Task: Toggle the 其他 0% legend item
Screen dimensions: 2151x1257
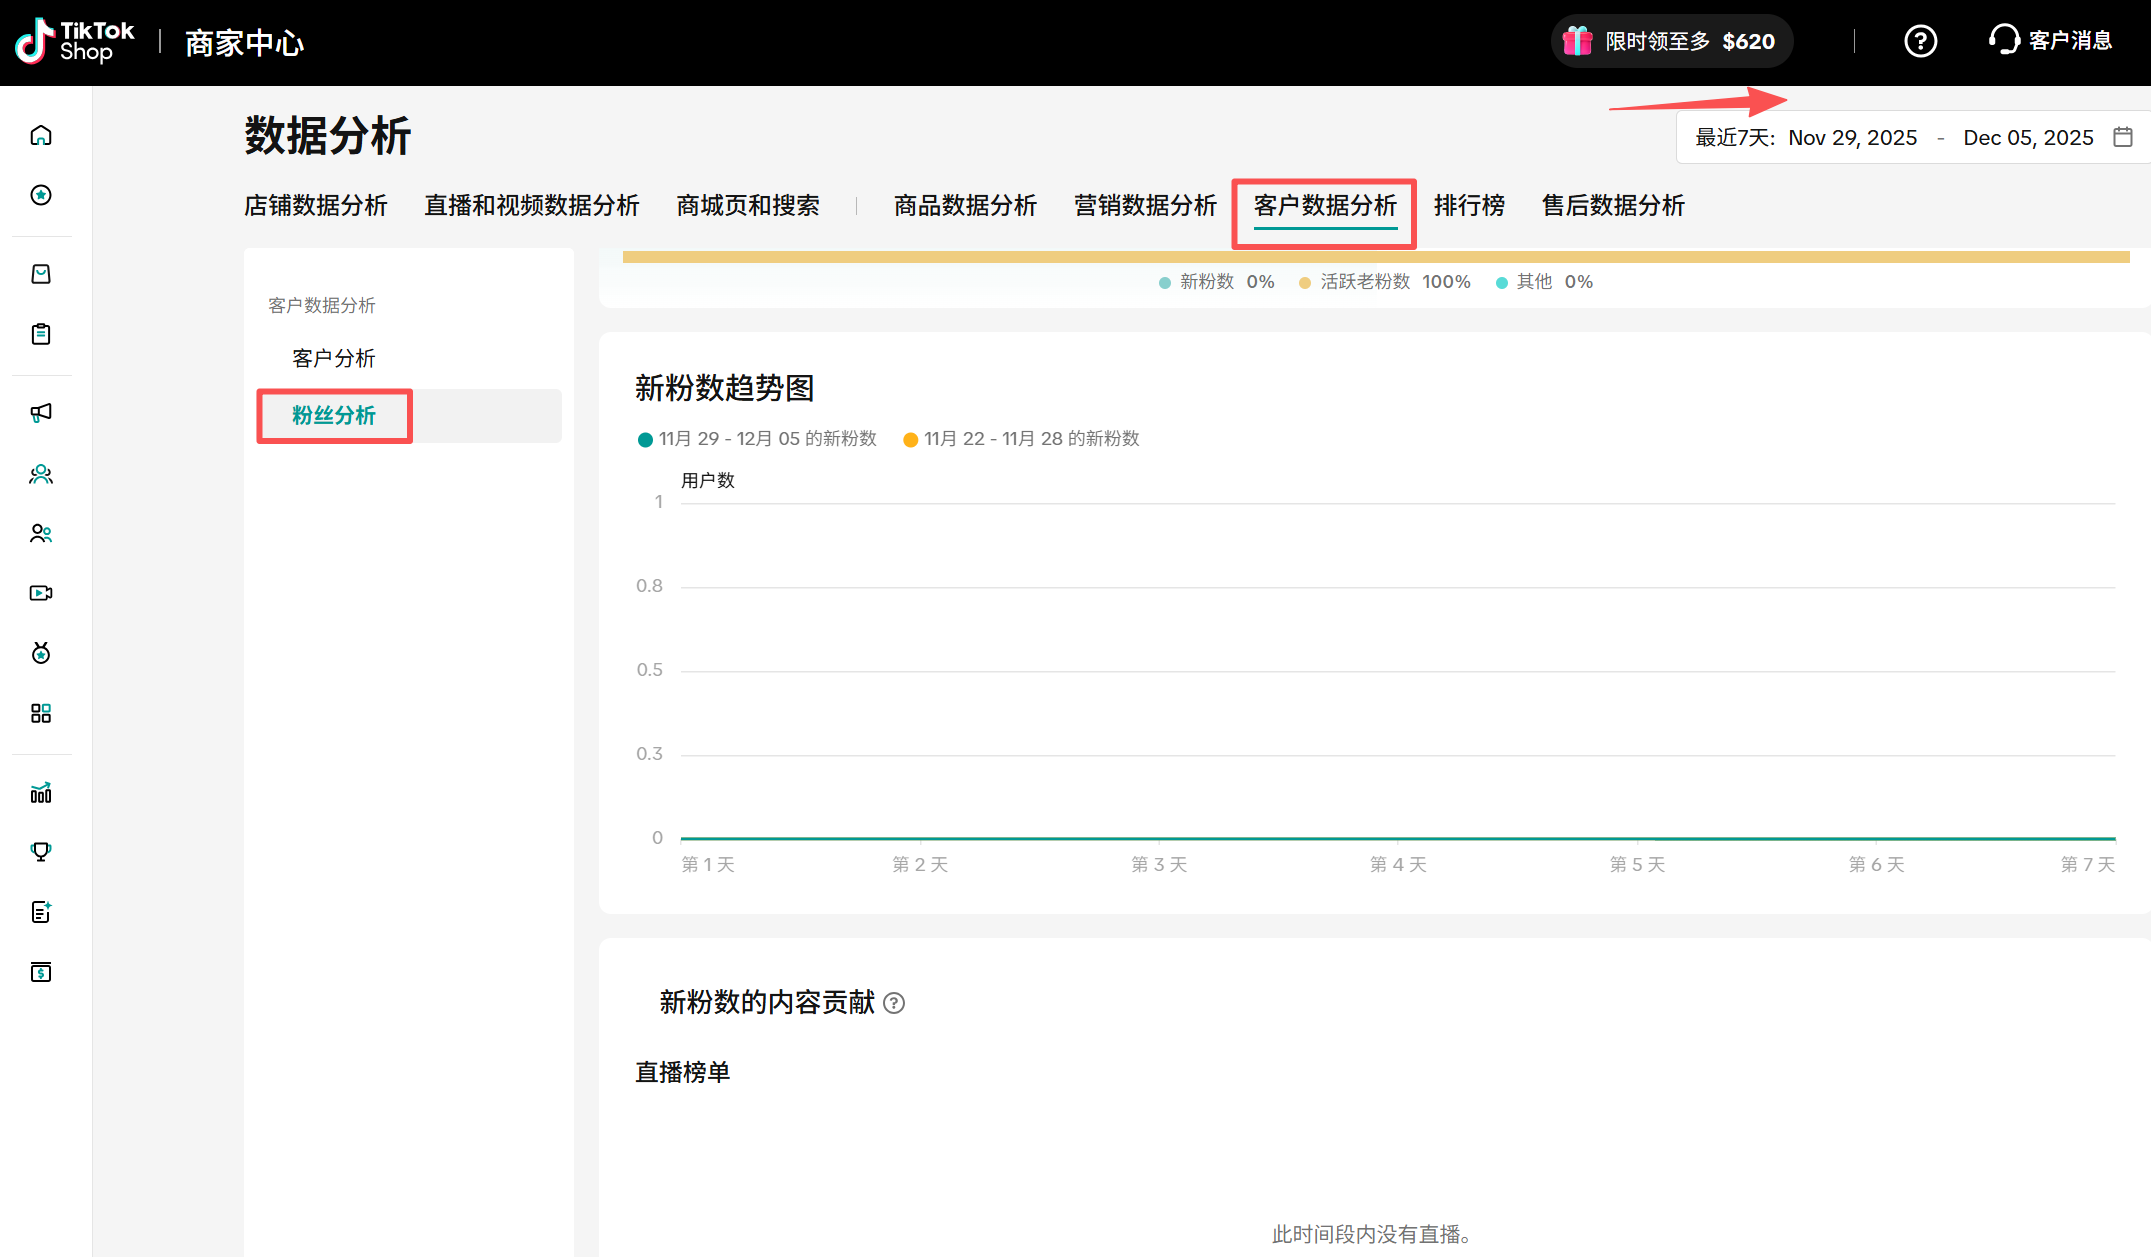Action: click(x=1544, y=282)
